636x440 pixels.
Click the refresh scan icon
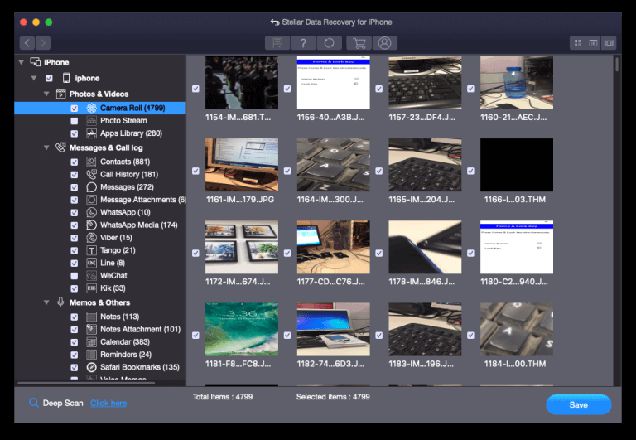tap(328, 43)
